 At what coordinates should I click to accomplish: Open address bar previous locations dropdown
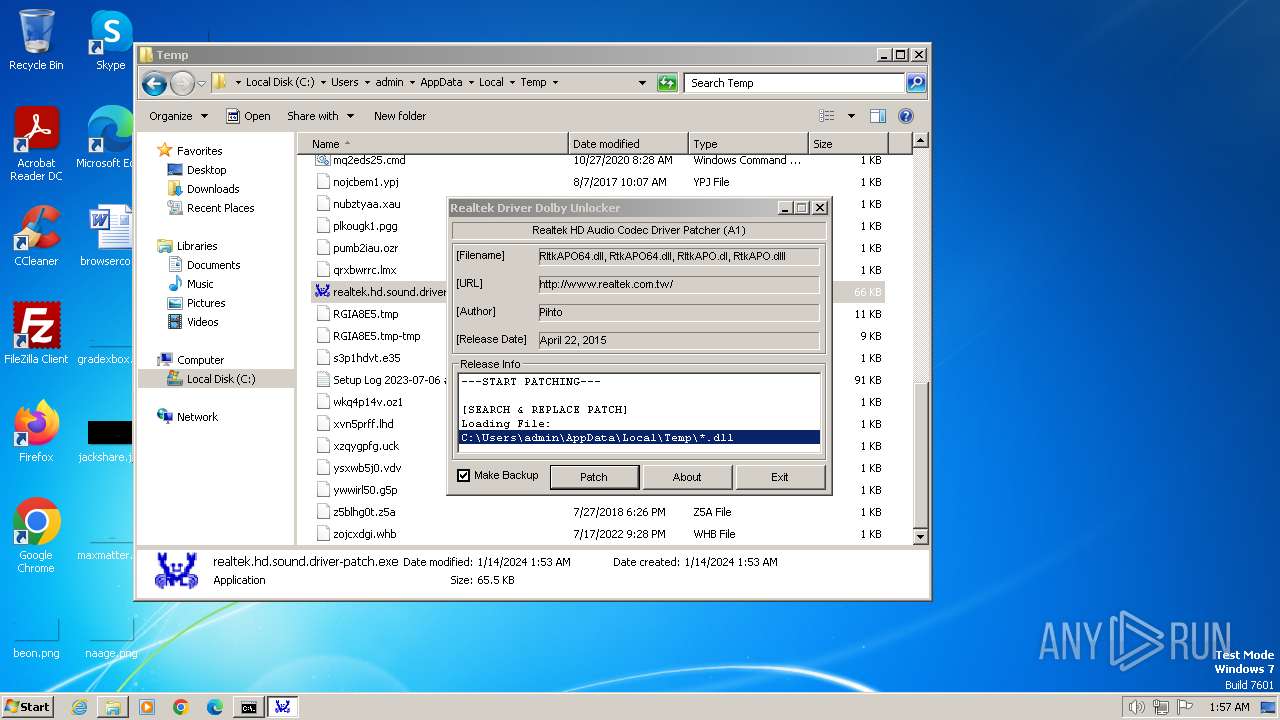(x=642, y=83)
